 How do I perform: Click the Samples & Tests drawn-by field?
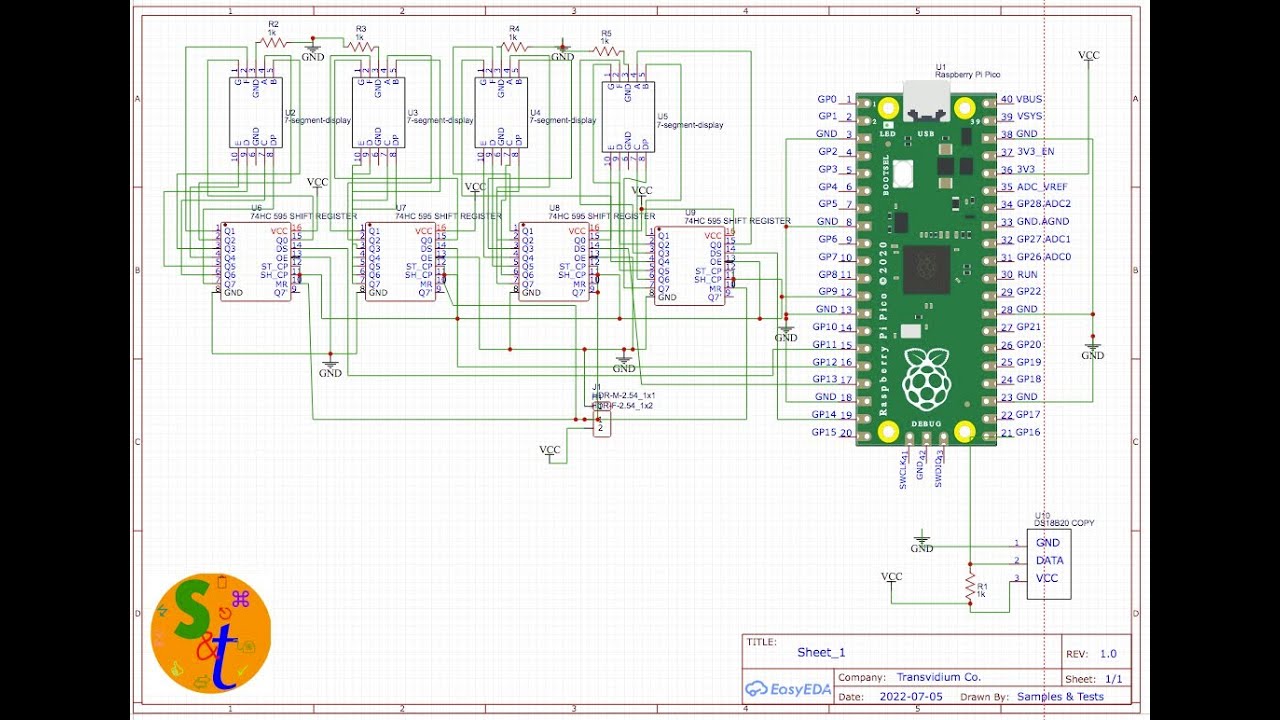pos(1061,696)
